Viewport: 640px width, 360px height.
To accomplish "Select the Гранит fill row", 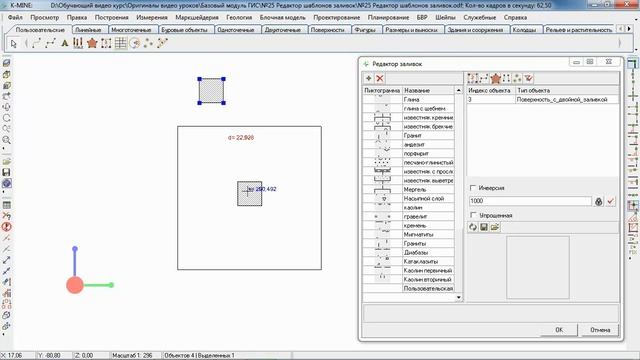I will (x=408, y=136).
